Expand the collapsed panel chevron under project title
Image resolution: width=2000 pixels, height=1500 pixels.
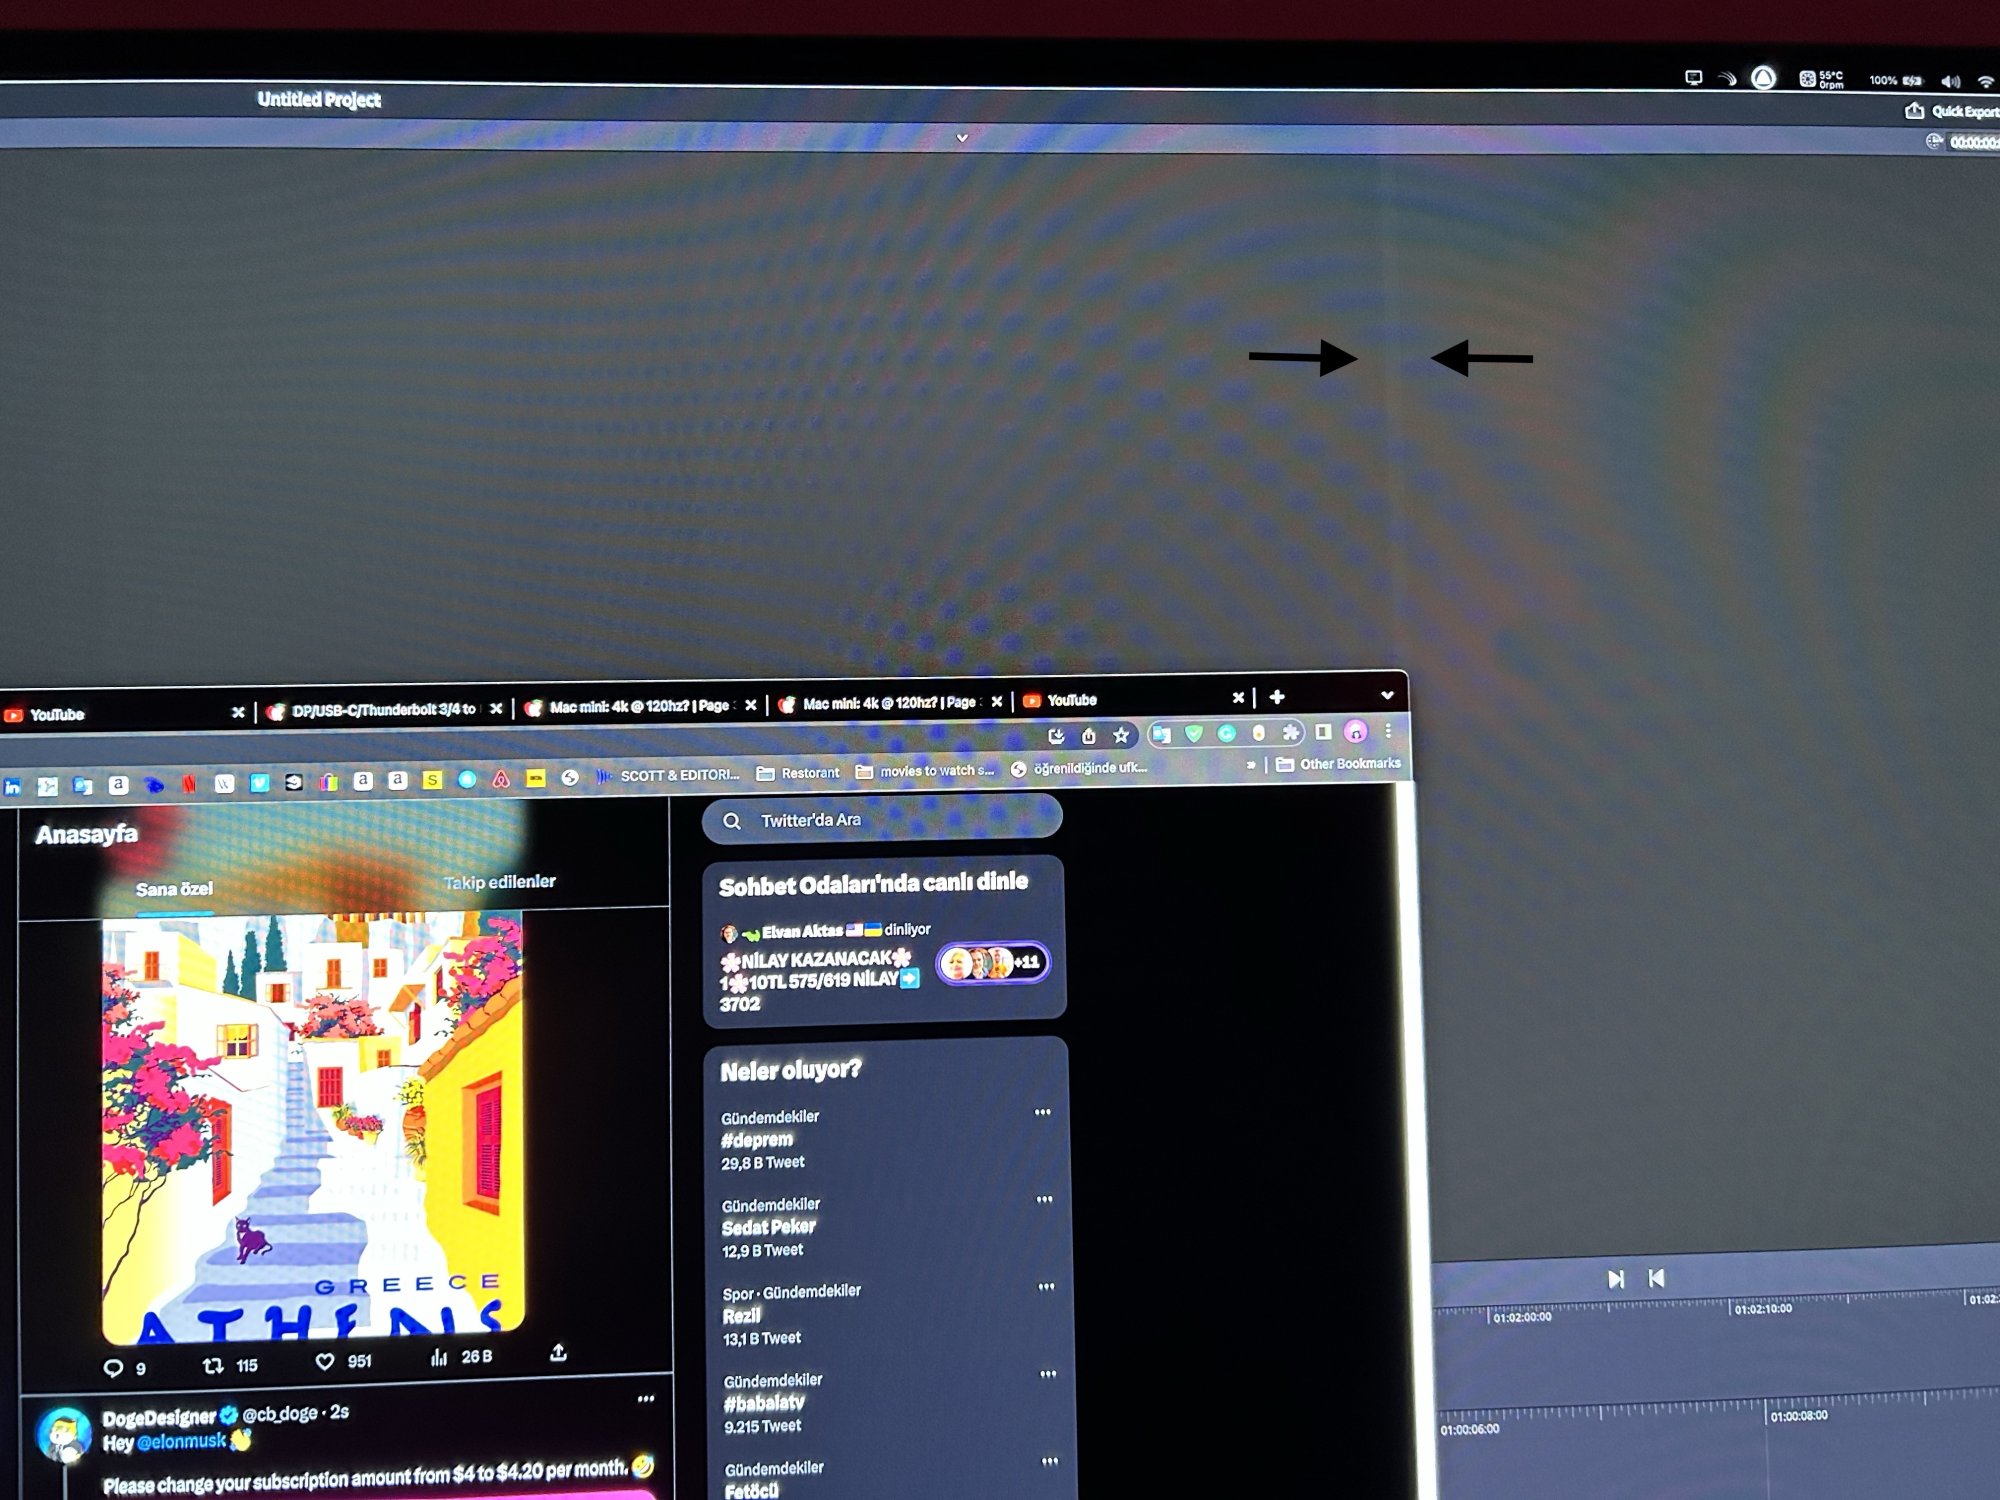(962, 138)
